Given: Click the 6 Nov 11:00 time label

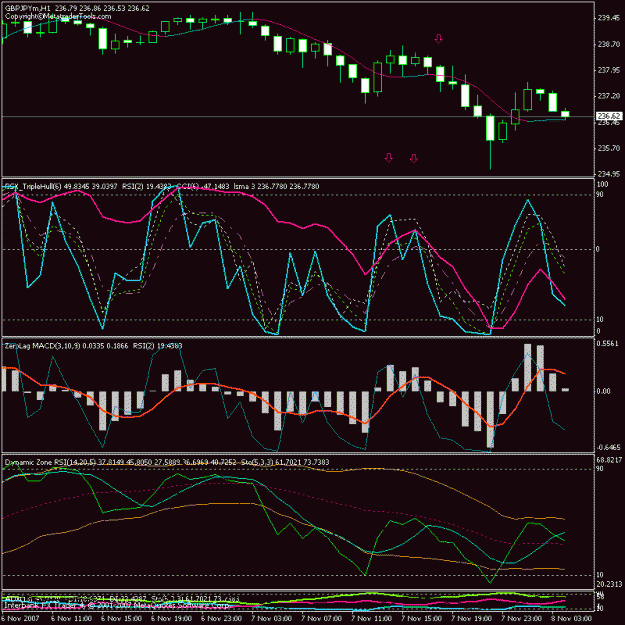Looking at the screenshot, I should tap(72, 618).
